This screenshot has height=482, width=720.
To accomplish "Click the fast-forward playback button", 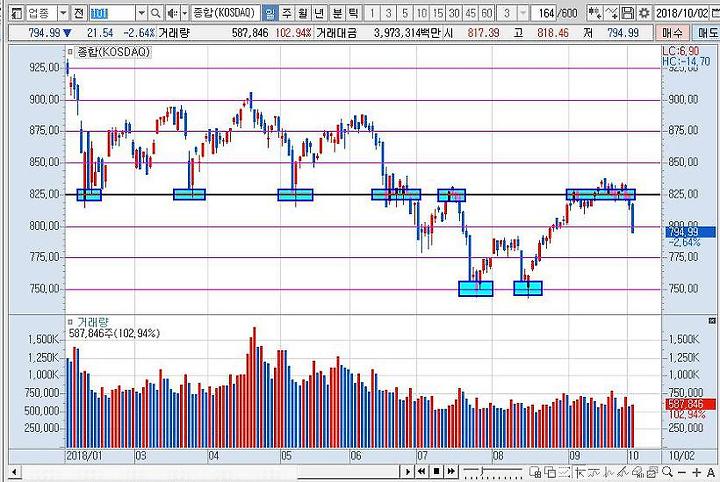I will coord(451,471).
